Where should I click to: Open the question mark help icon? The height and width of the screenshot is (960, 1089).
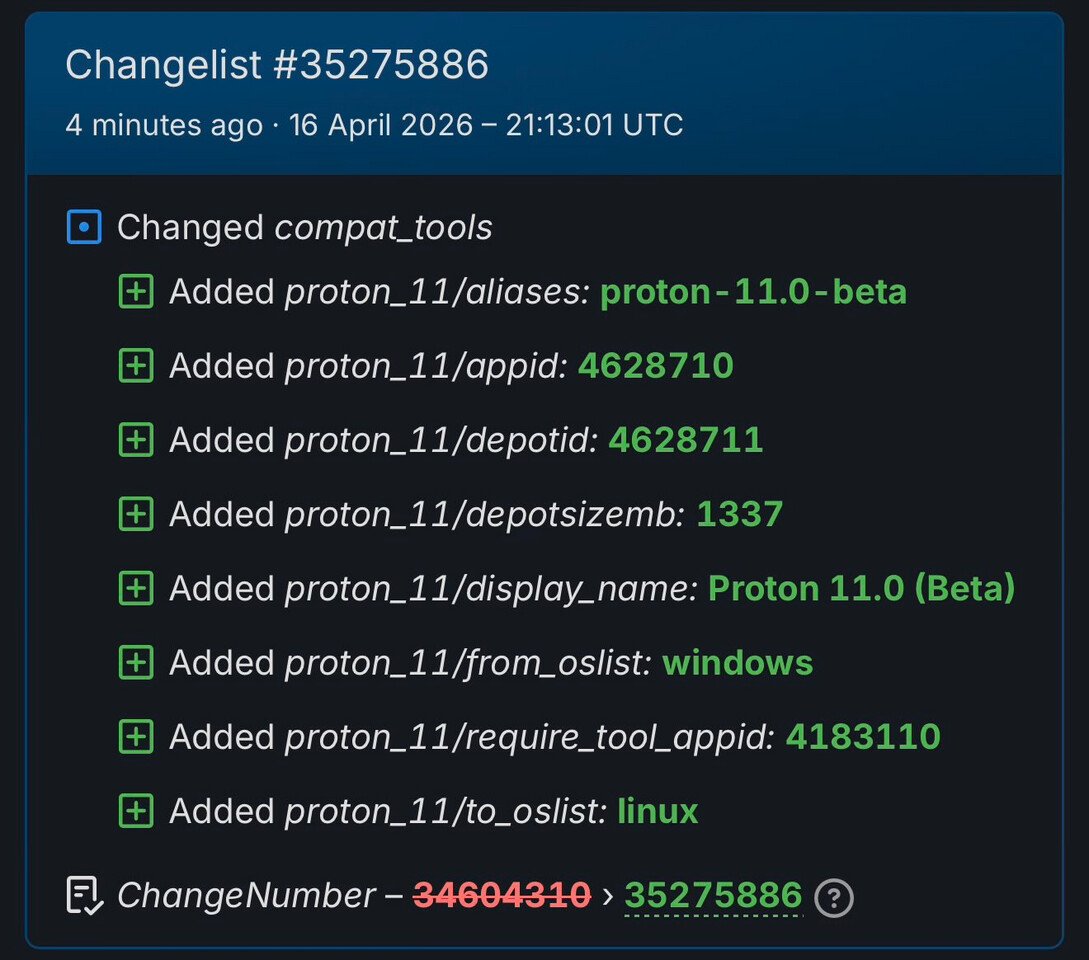[x=833, y=899]
